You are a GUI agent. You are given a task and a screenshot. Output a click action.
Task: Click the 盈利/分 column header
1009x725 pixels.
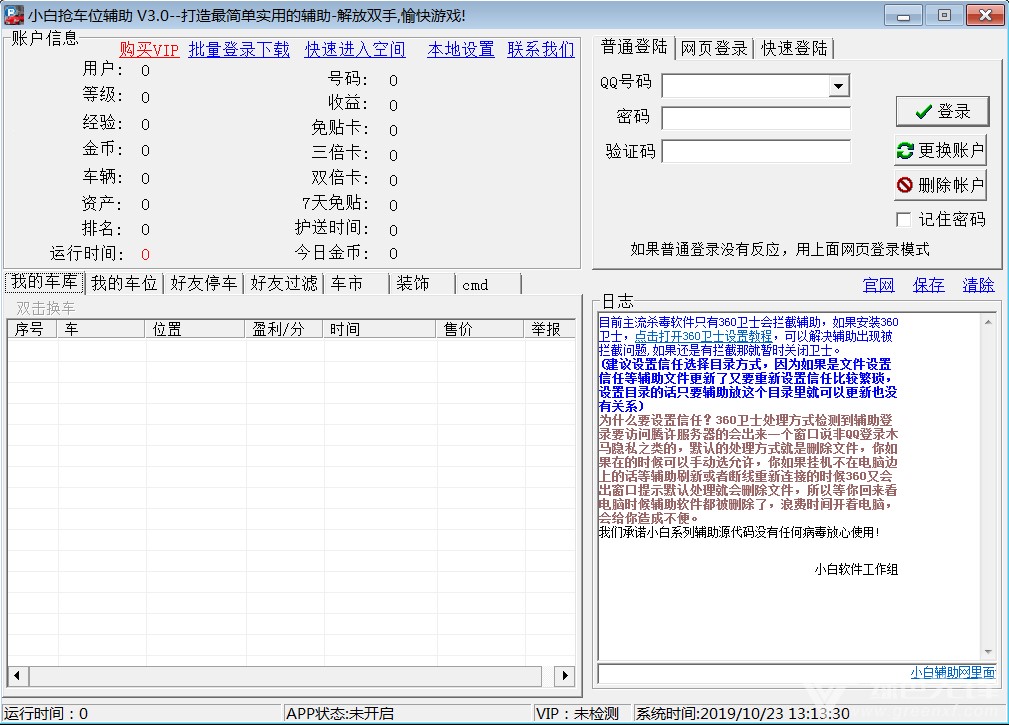pos(284,329)
